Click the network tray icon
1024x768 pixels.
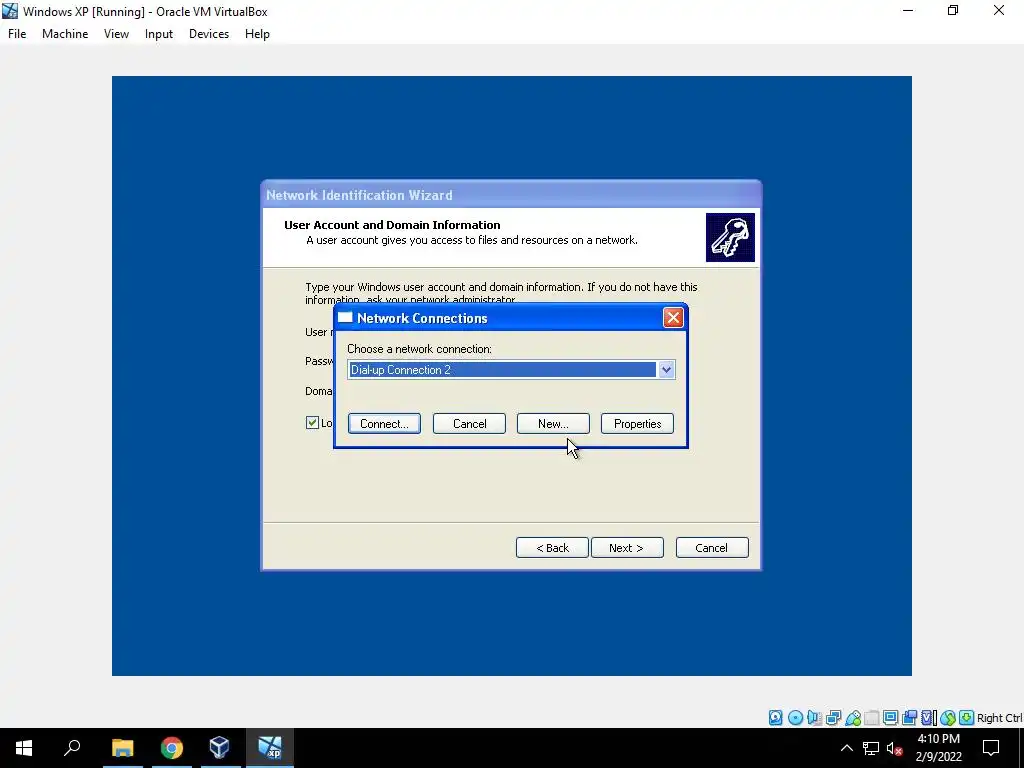point(871,748)
